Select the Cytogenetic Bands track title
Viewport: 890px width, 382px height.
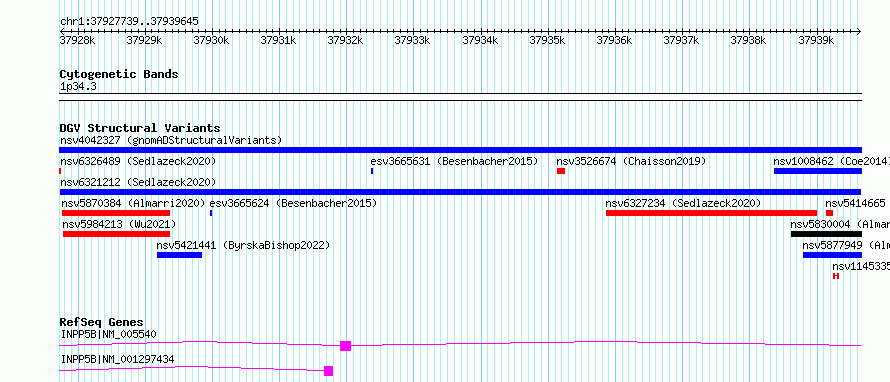(119, 74)
